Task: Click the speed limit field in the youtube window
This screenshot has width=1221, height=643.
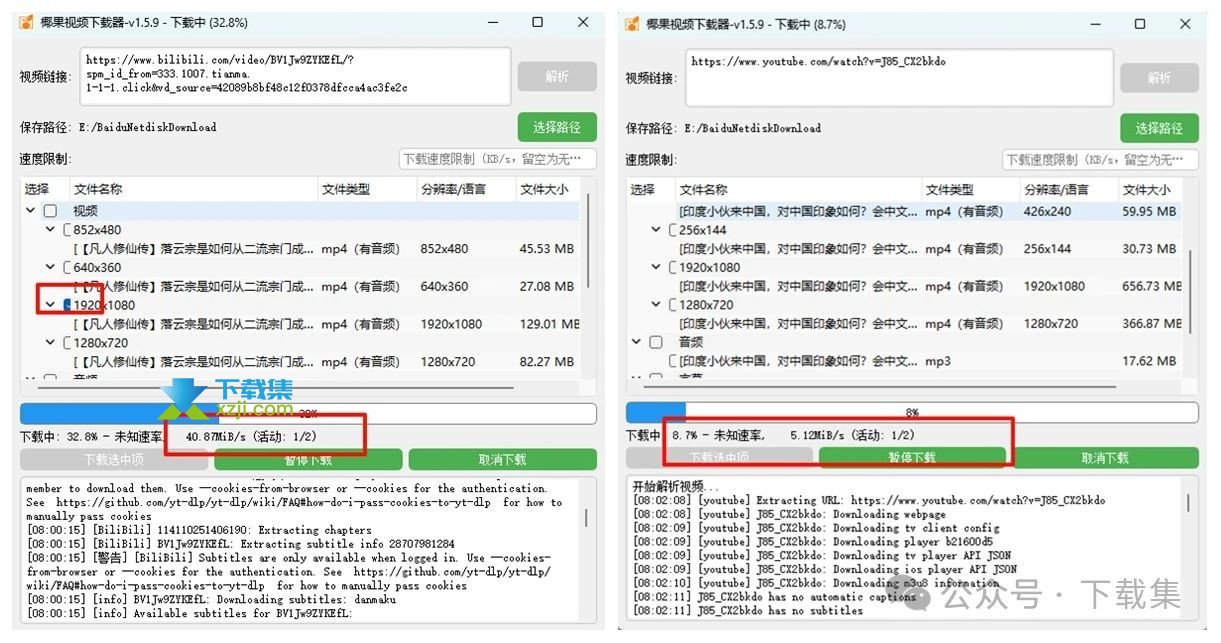Action: tap(1100, 160)
